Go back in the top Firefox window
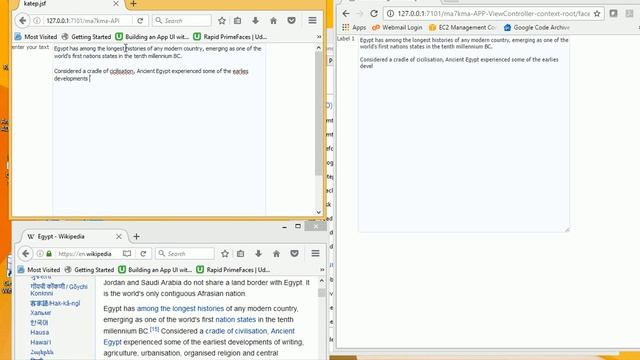This screenshot has width=640, height=360. (22, 20)
